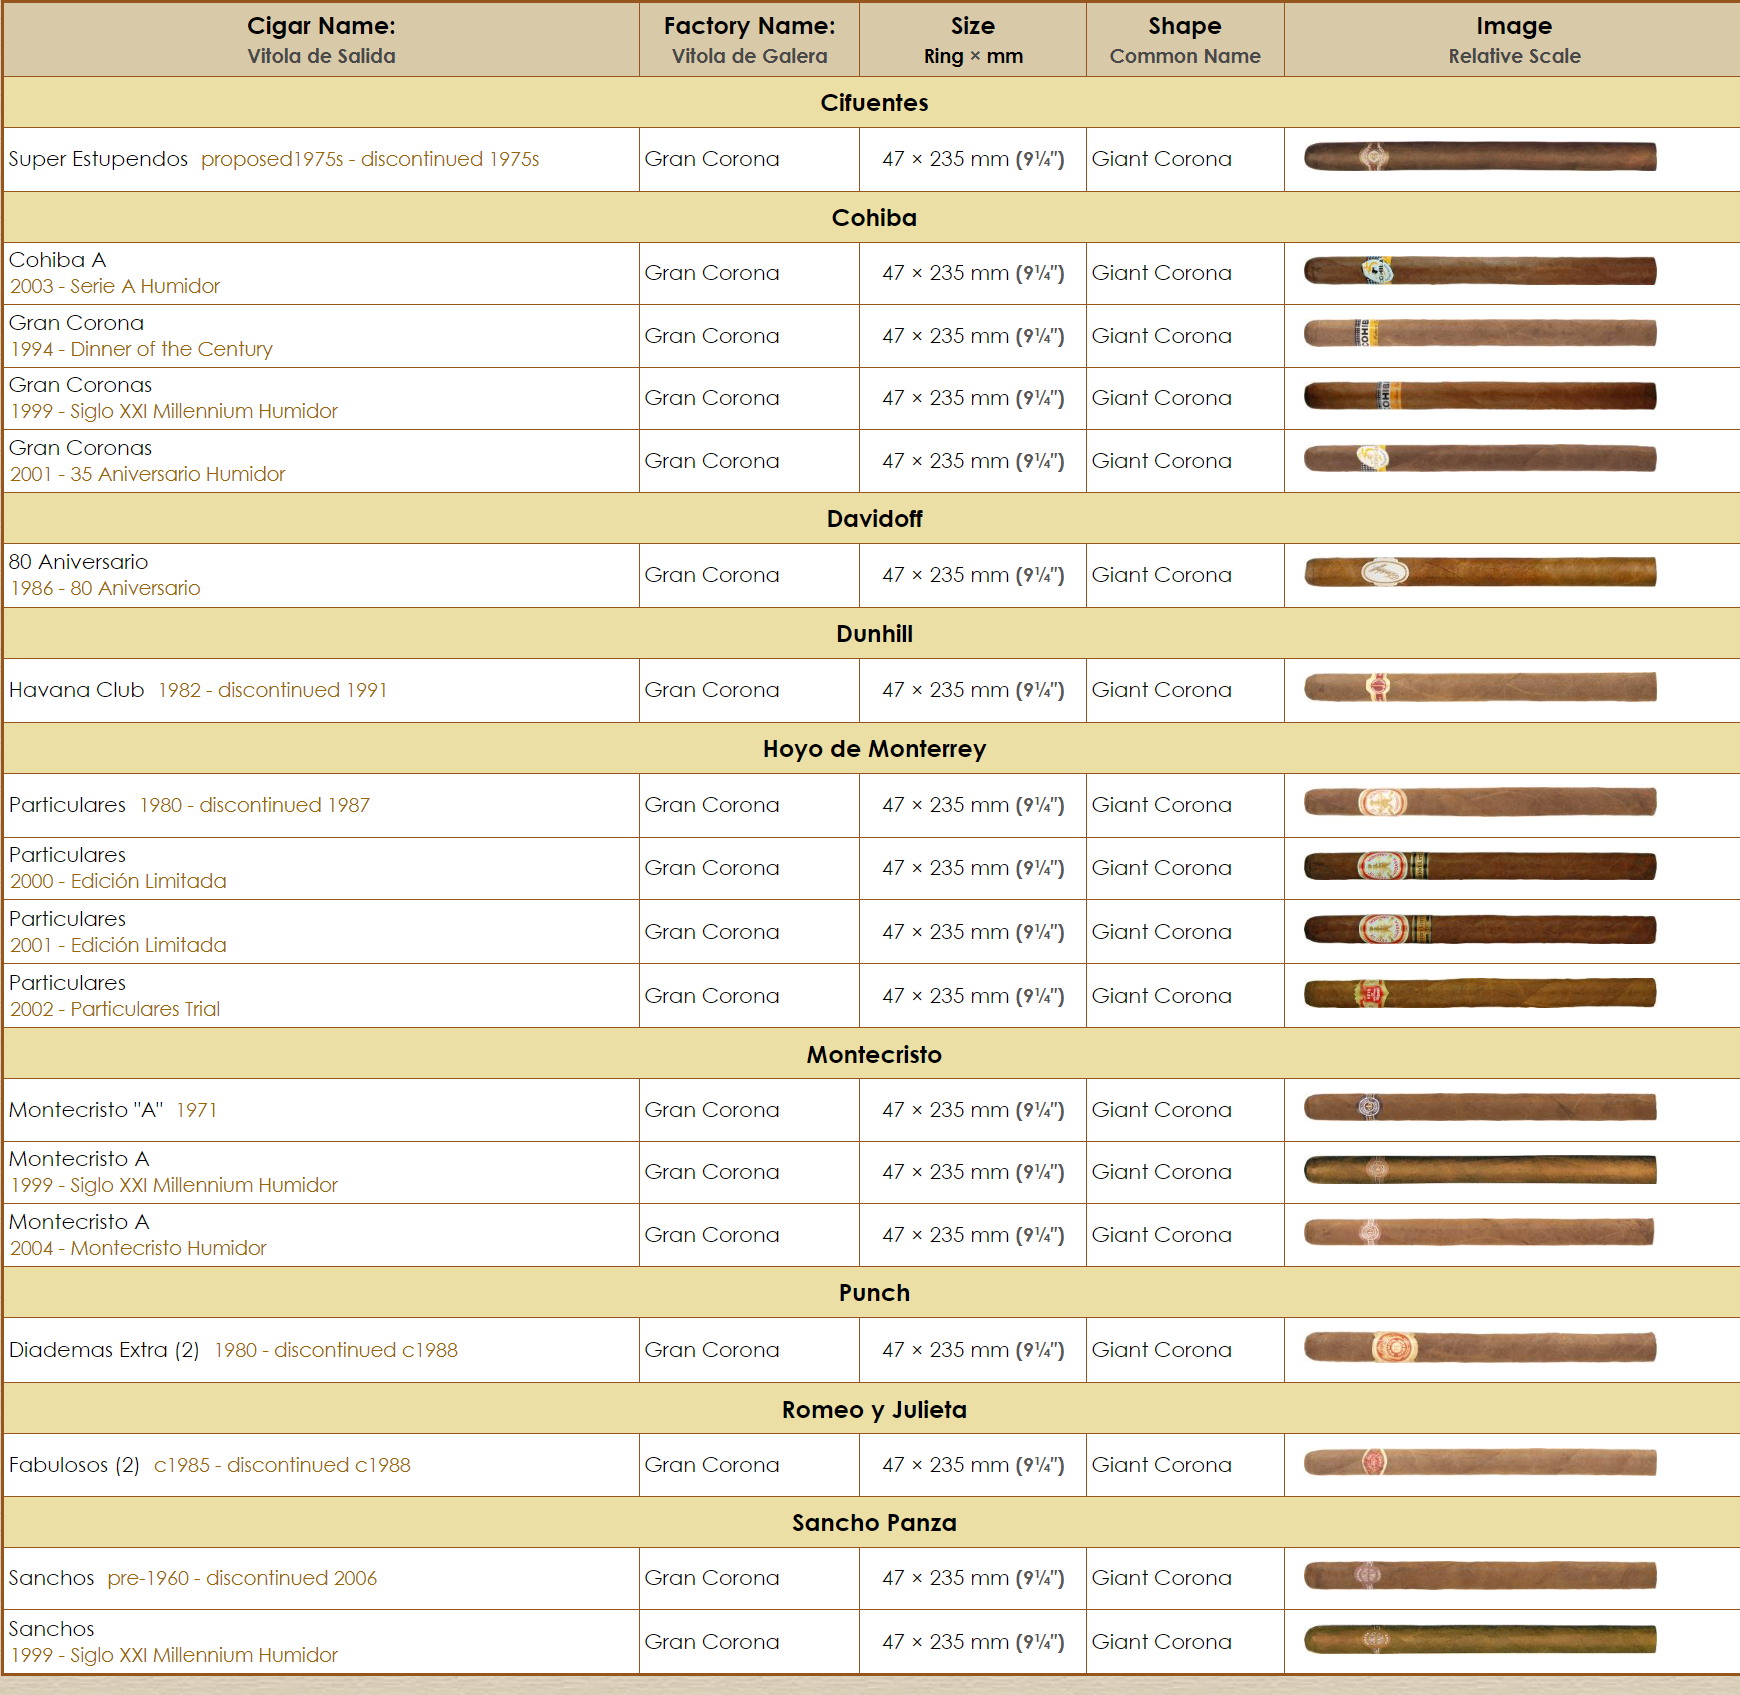Screen dimensions: 1740x1695
Task: Select the Montecristo brand heading
Action: click(x=874, y=1055)
